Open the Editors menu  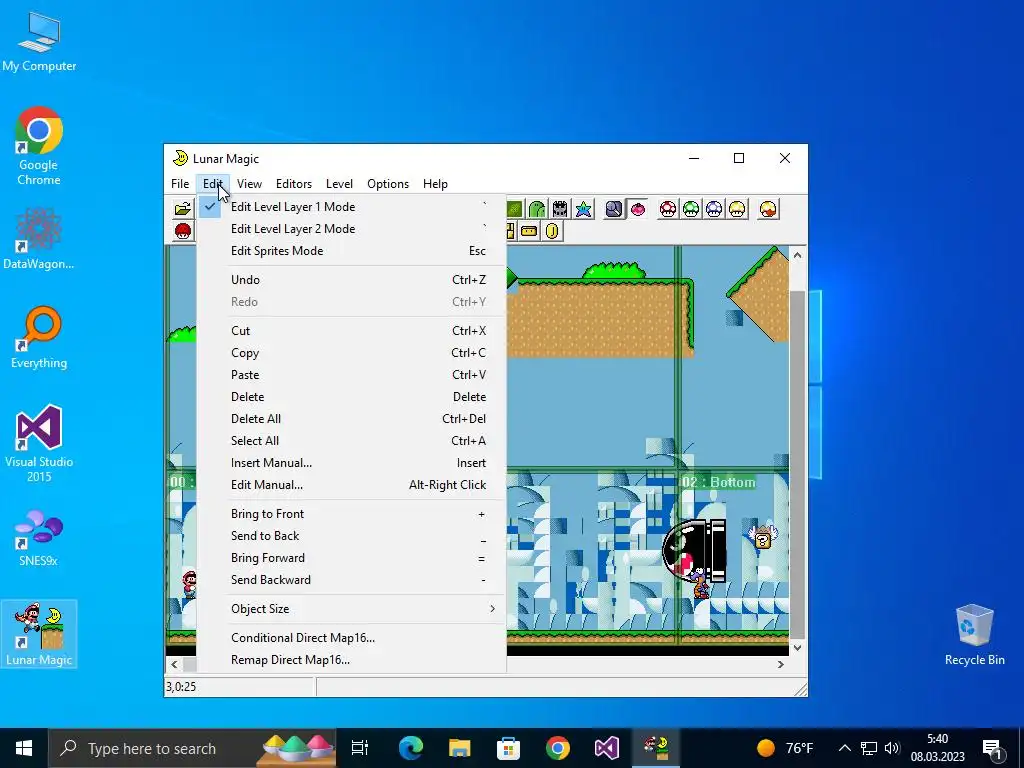tap(294, 184)
